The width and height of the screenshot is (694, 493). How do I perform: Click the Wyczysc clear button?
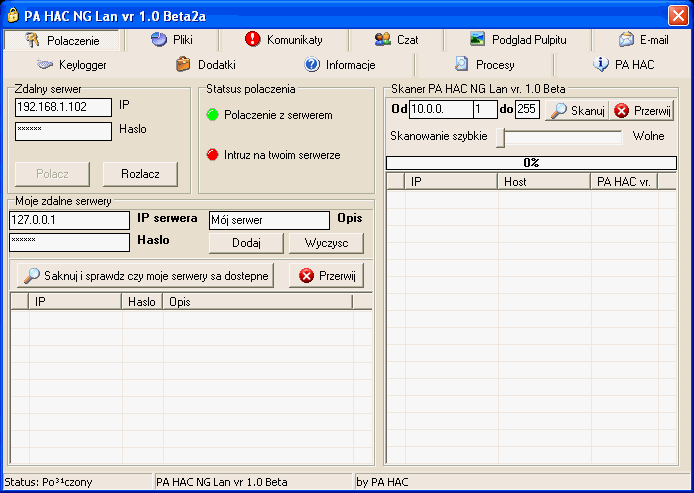click(x=326, y=243)
